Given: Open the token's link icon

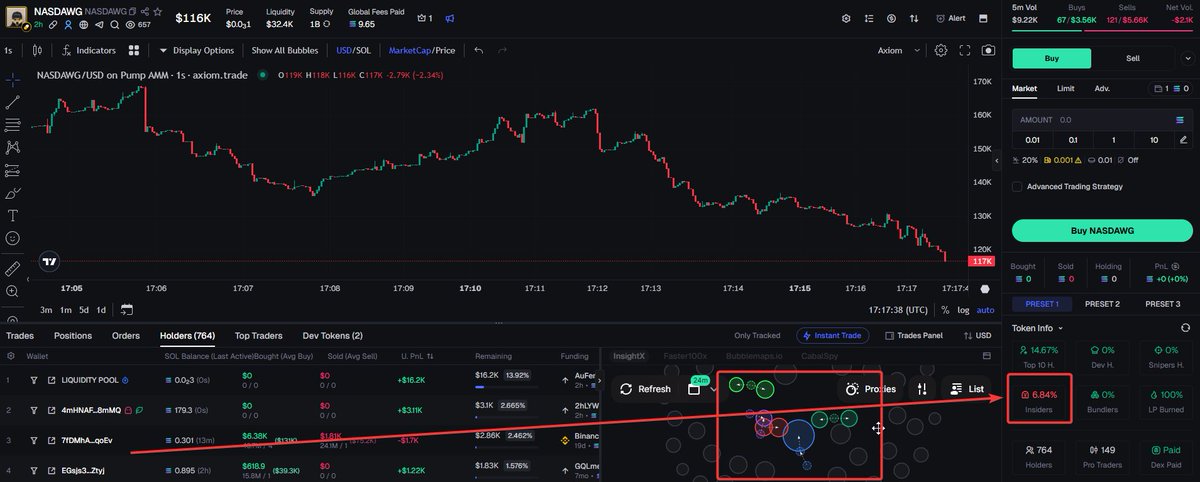Looking at the screenshot, I should (54, 24).
